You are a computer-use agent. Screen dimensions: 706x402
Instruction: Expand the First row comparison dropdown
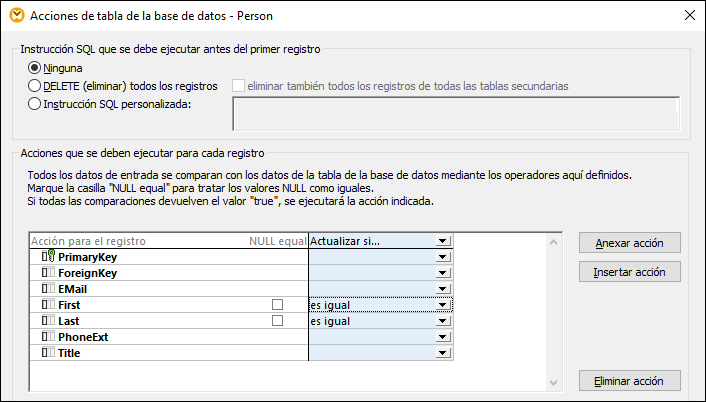[x=443, y=305]
